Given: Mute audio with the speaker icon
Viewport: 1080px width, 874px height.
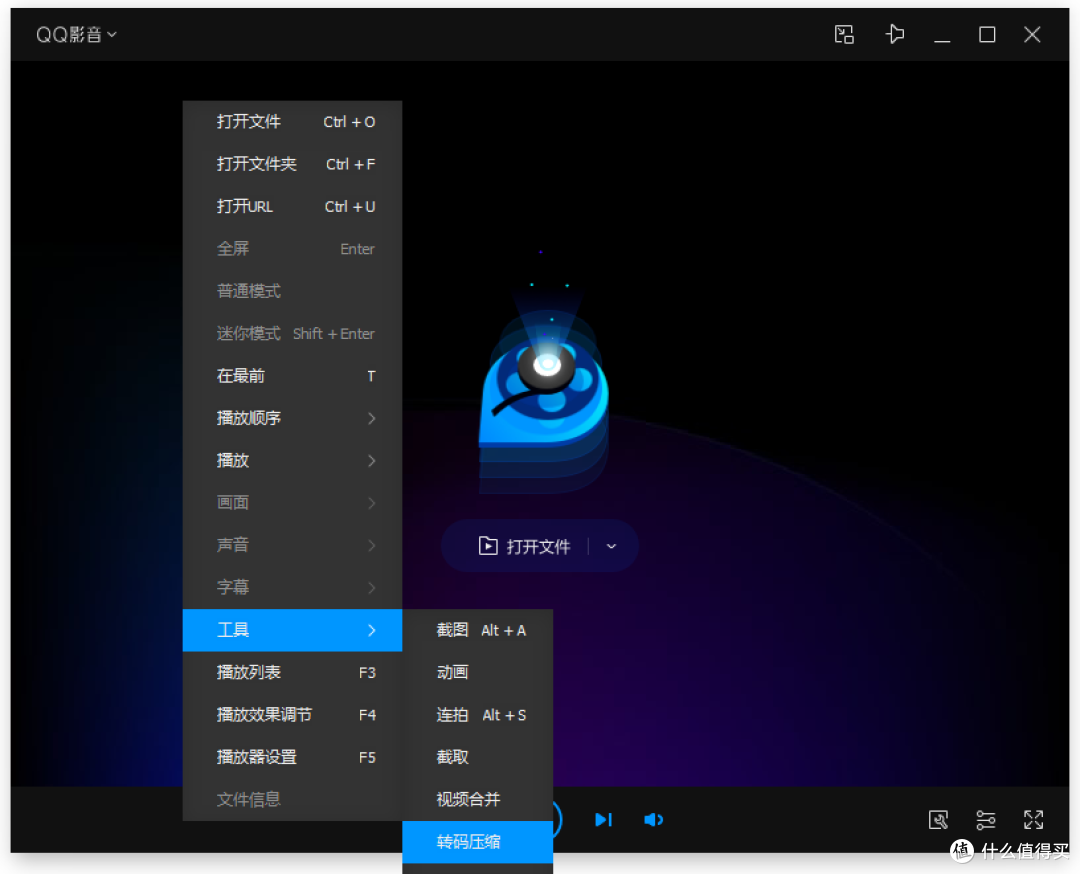Looking at the screenshot, I should [653, 820].
